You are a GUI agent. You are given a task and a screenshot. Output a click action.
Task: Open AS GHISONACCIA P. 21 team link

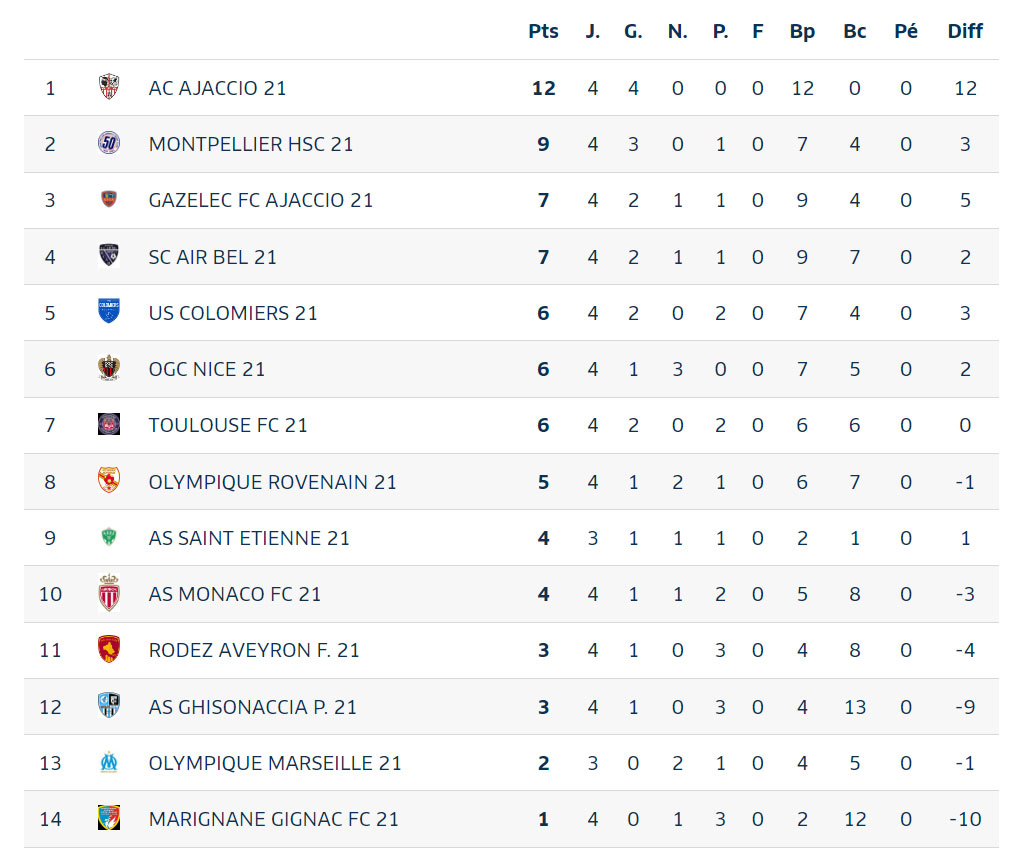click(253, 707)
